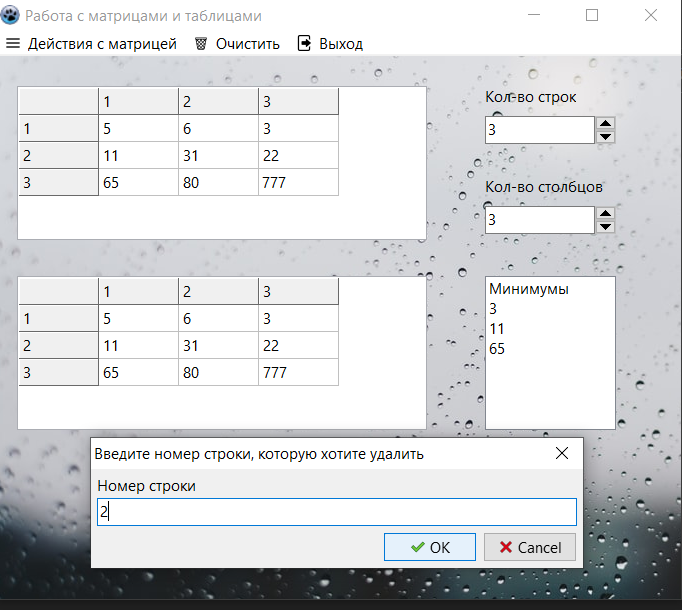This screenshot has height=610, width=682.
Task: Close the row deletion dialog
Action: (x=562, y=453)
